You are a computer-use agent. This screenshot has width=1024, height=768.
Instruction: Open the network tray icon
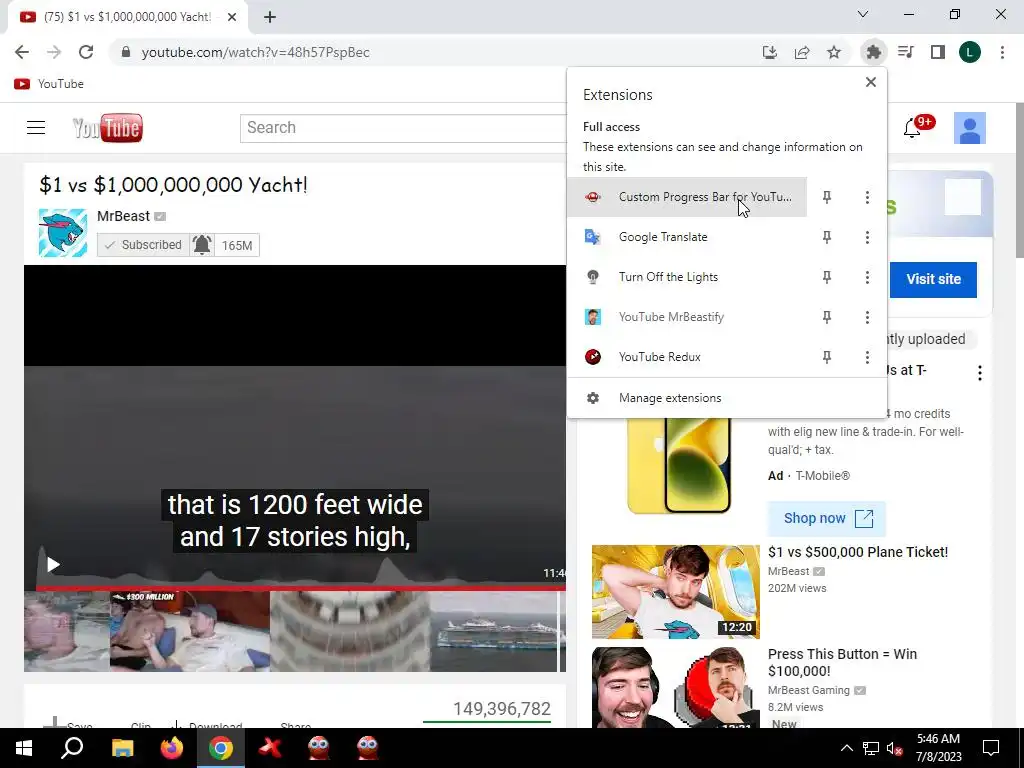click(x=871, y=748)
